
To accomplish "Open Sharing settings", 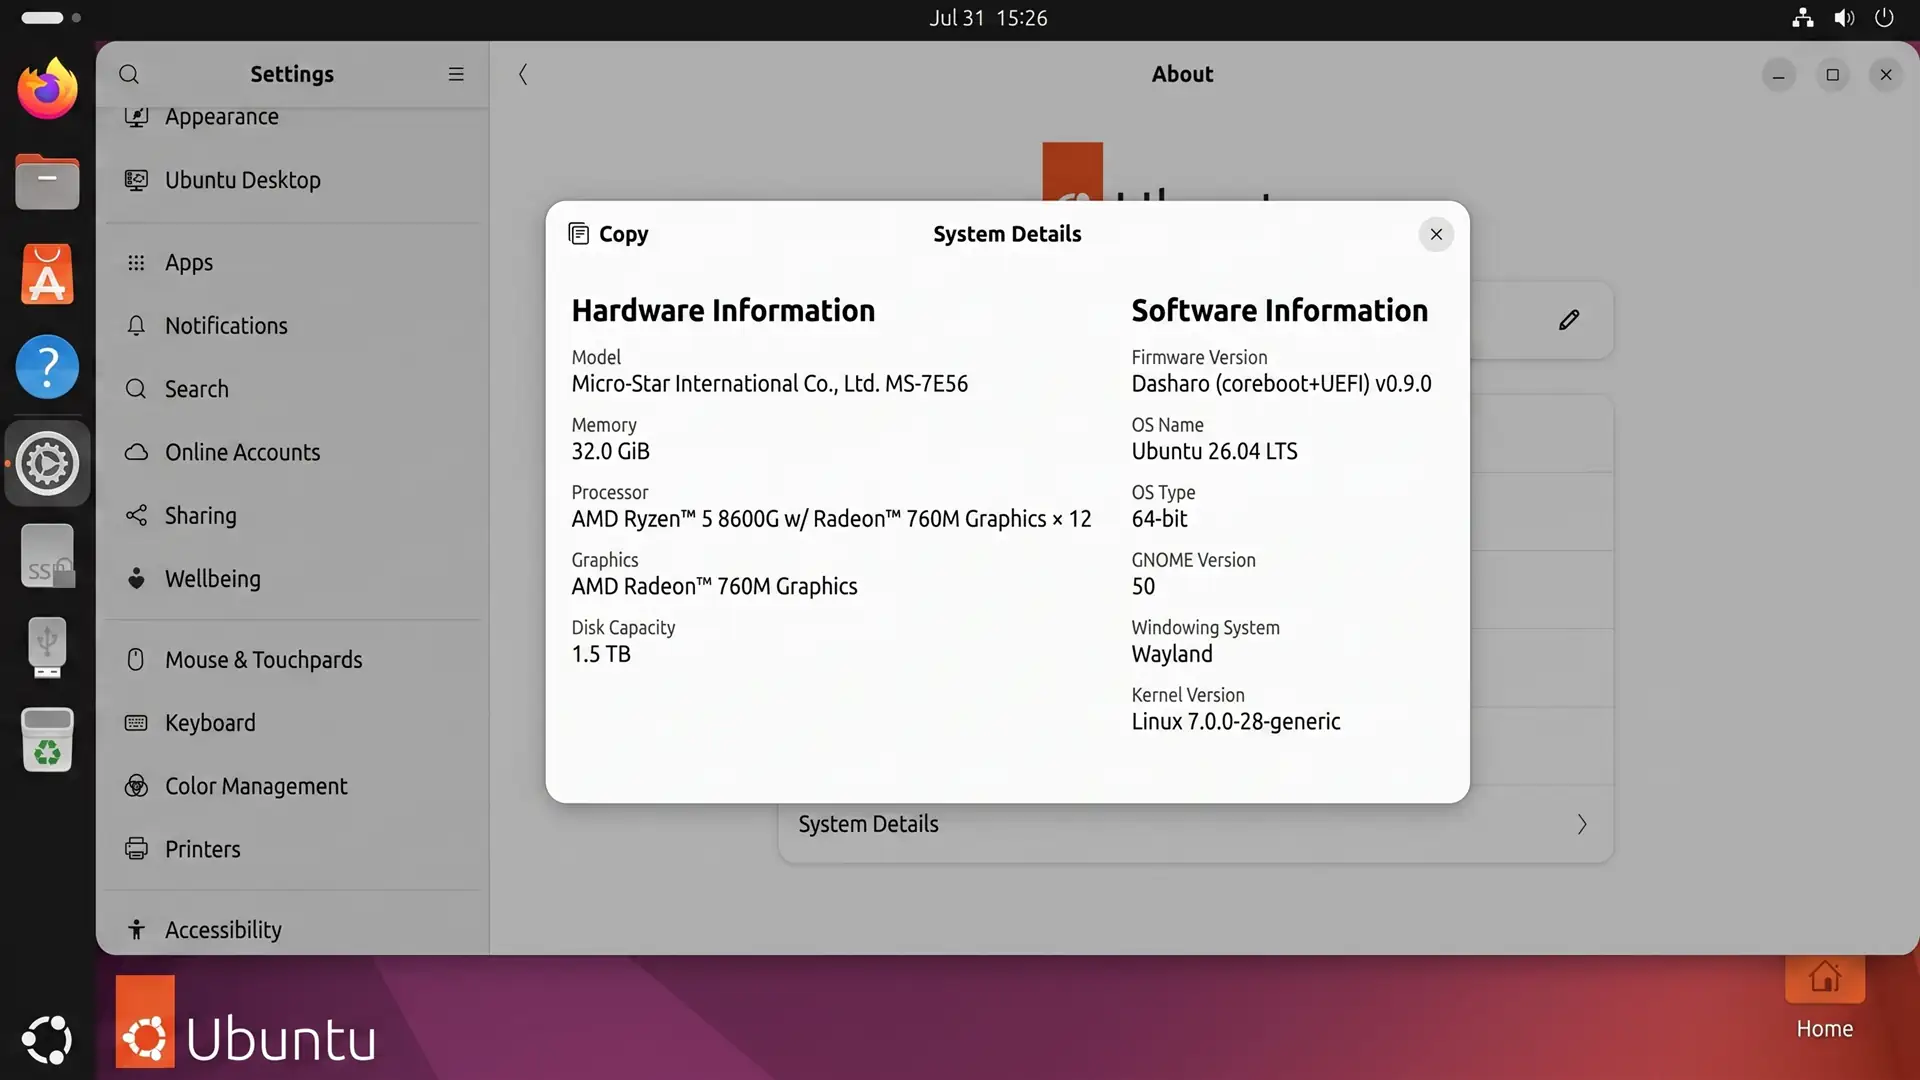I will coord(292,515).
